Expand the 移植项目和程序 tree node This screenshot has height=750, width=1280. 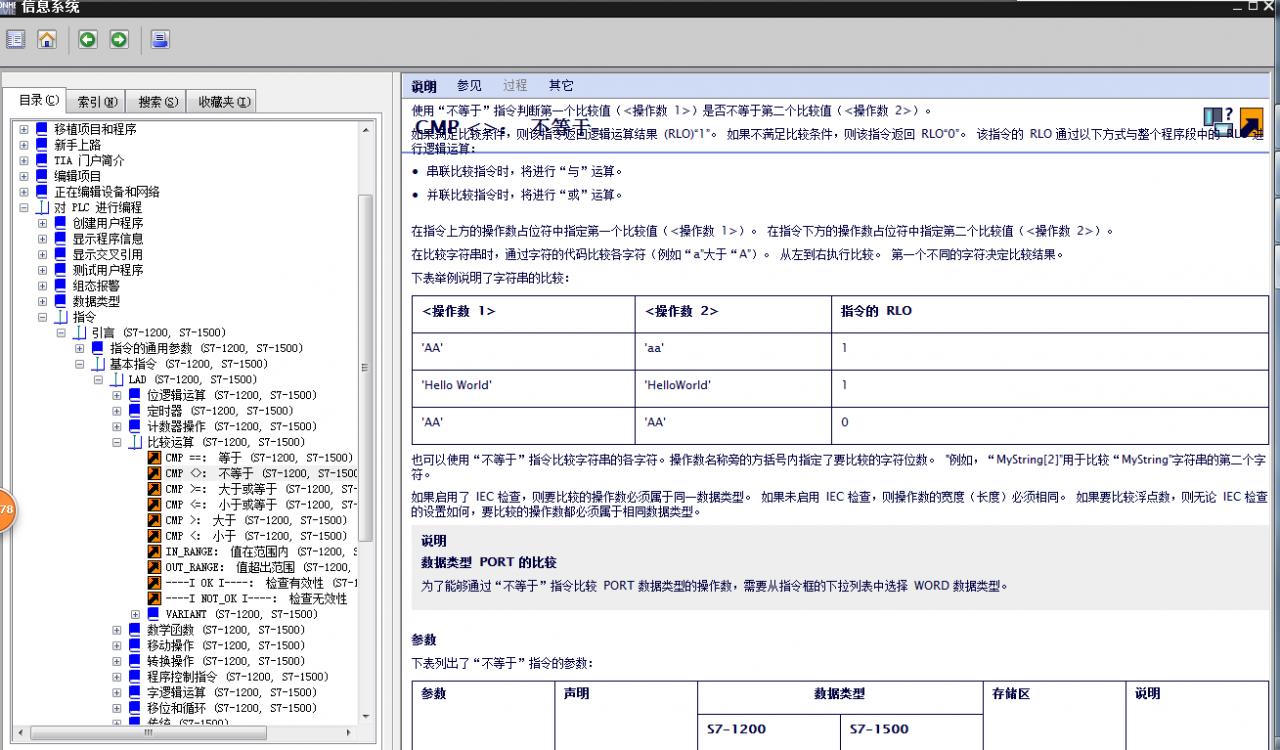point(24,129)
